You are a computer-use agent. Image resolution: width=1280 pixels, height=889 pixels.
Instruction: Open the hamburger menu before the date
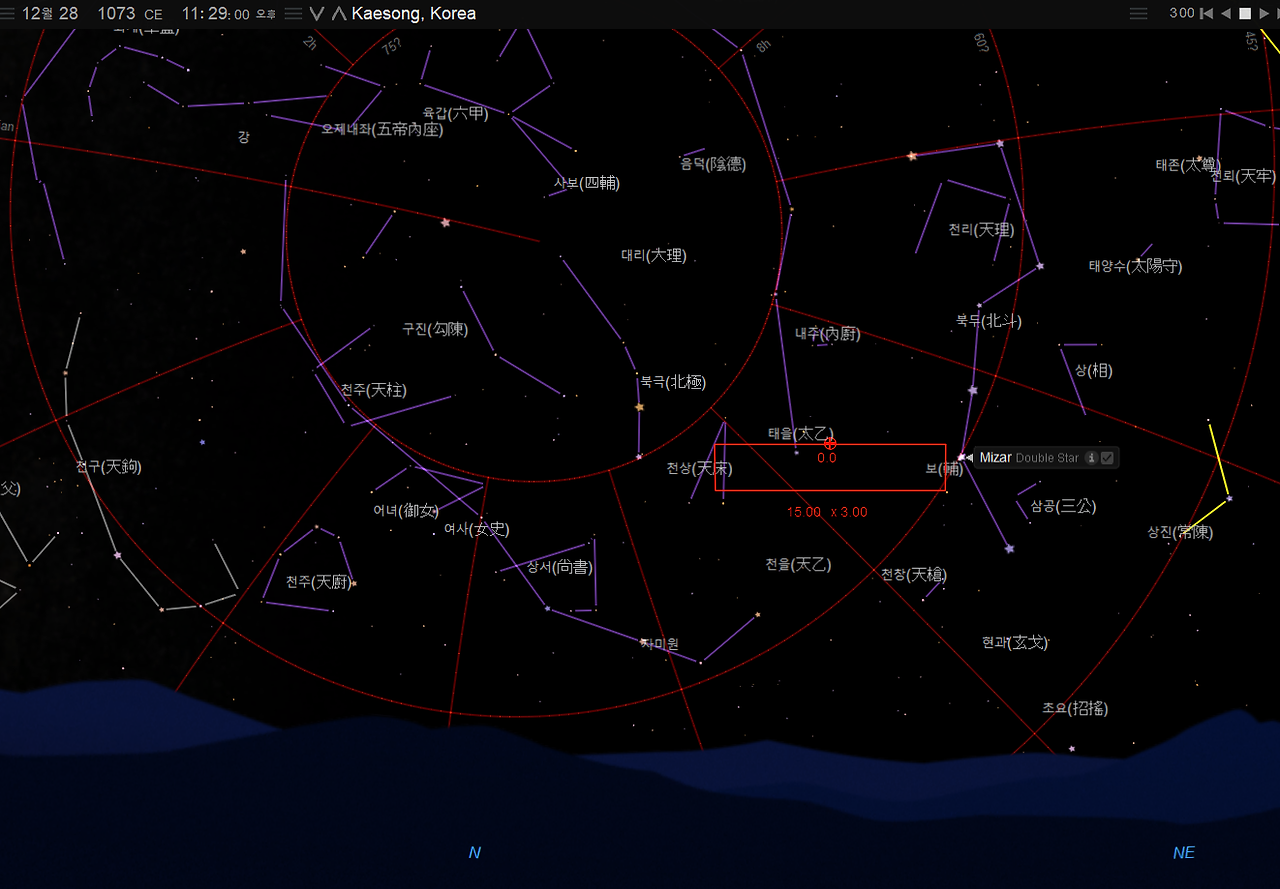click(8, 14)
